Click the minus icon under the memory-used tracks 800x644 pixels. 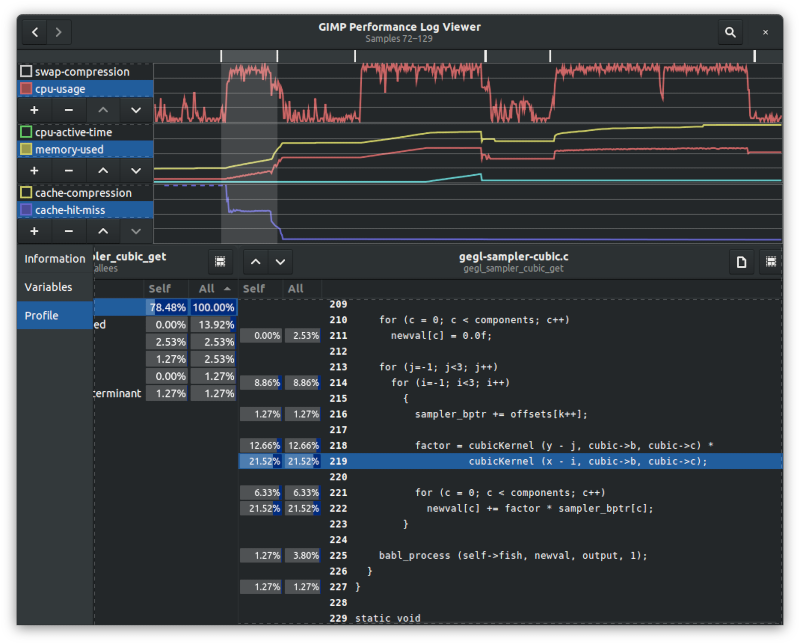coord(67,171)
